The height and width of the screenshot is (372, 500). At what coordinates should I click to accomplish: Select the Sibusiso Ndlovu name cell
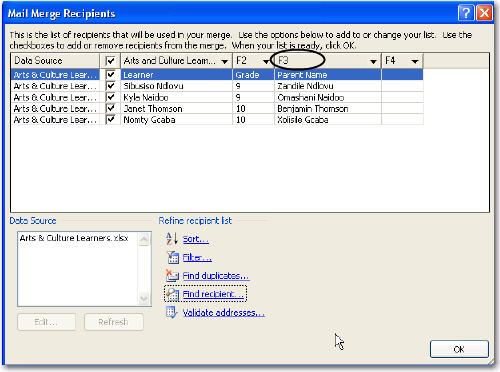coord(176,86)
